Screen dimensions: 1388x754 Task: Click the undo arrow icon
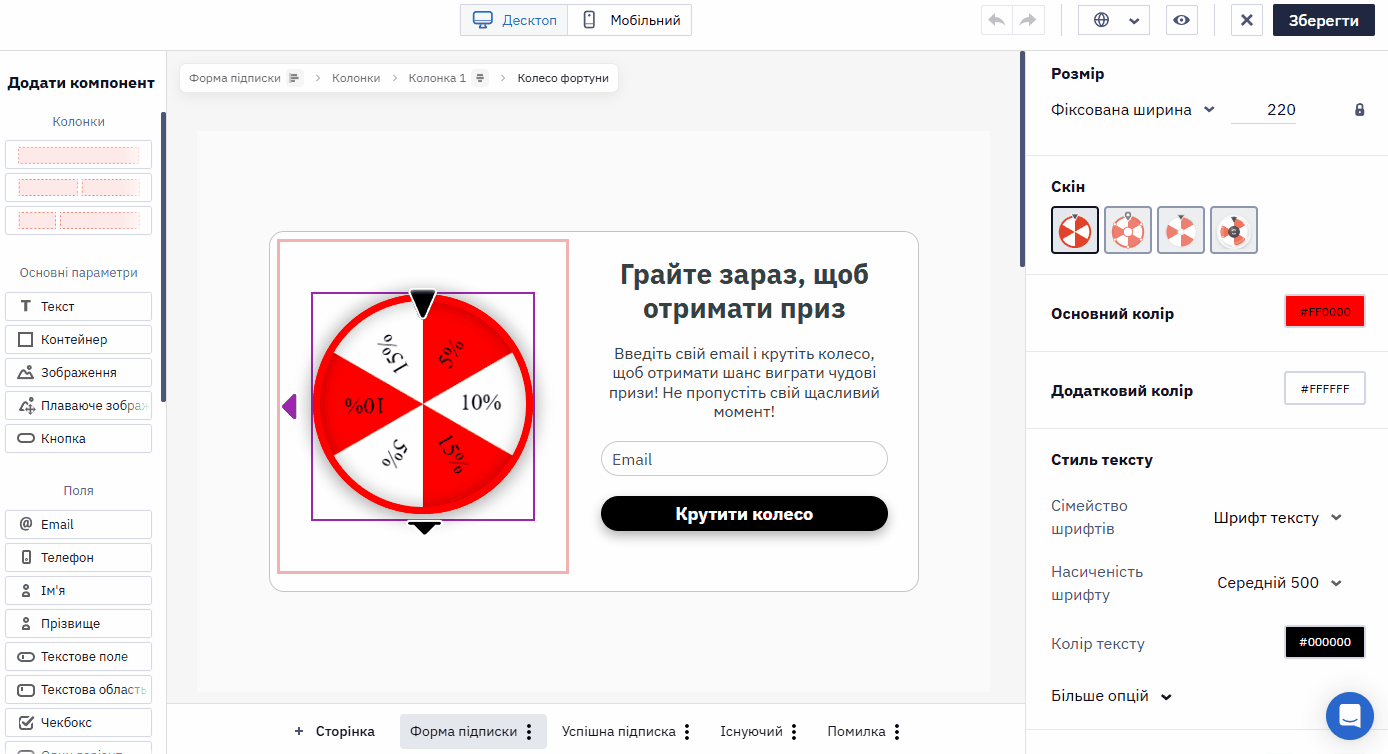click(x=996, y=20)
